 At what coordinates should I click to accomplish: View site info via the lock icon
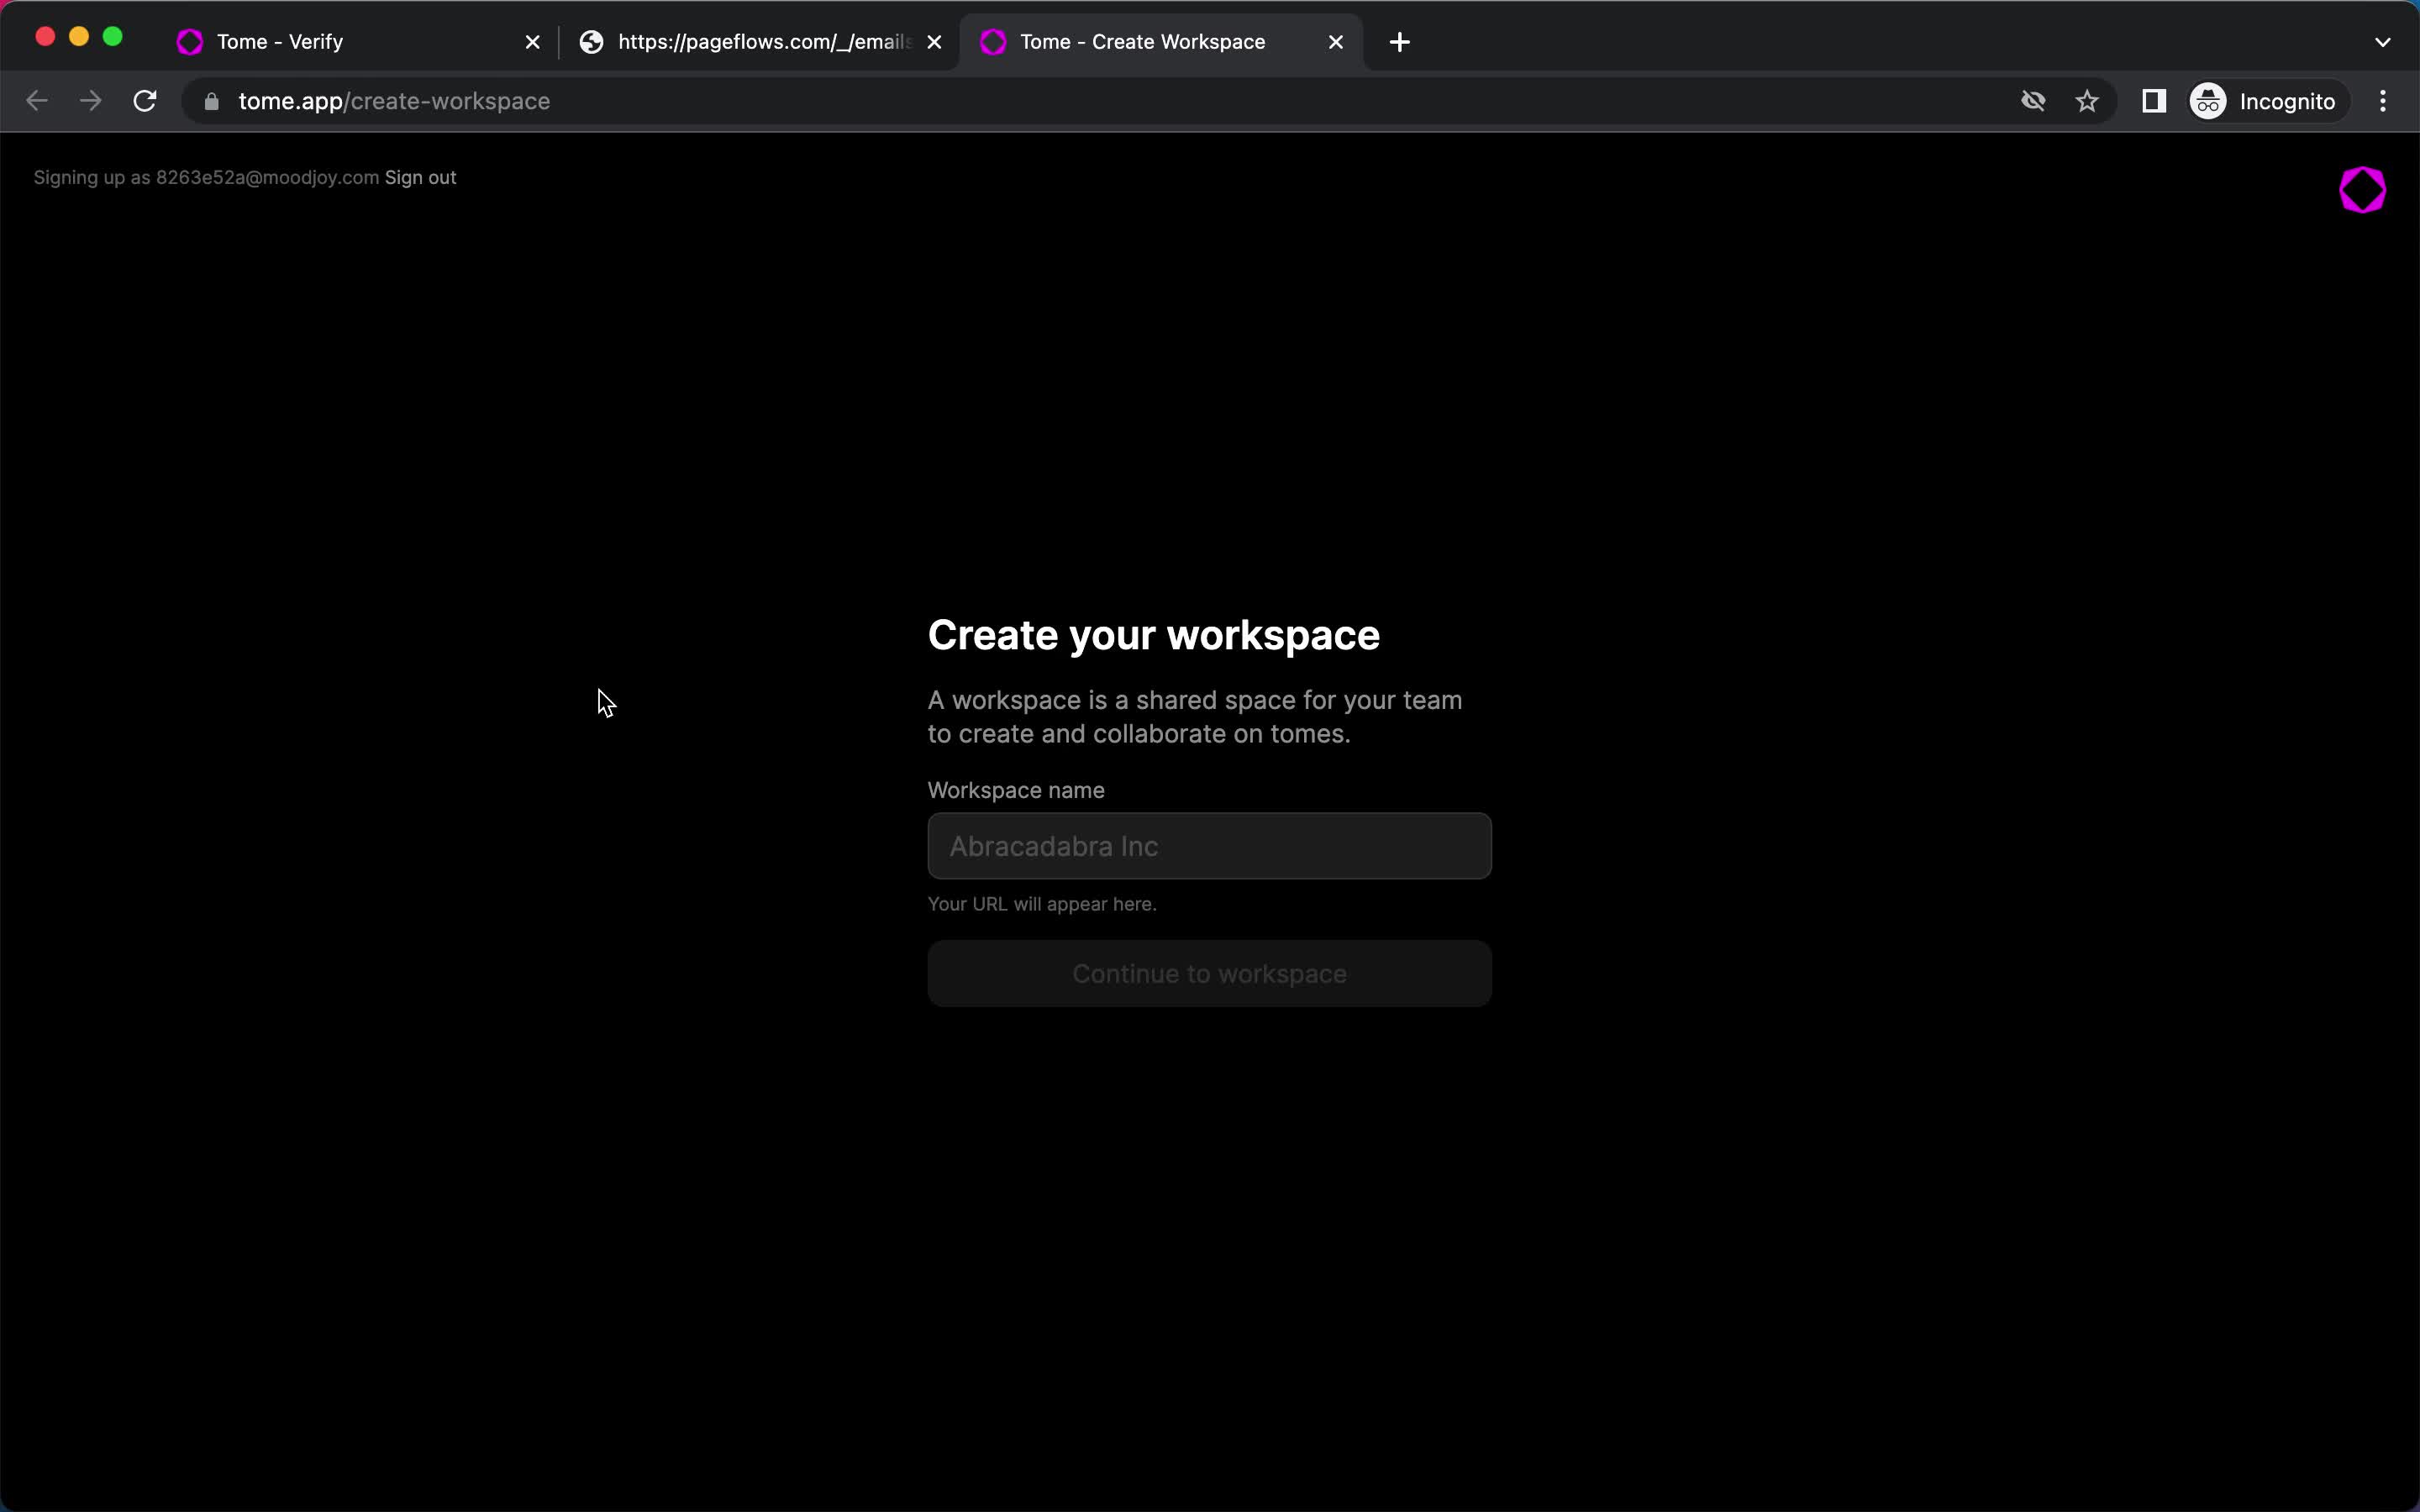tap(211, 101)
